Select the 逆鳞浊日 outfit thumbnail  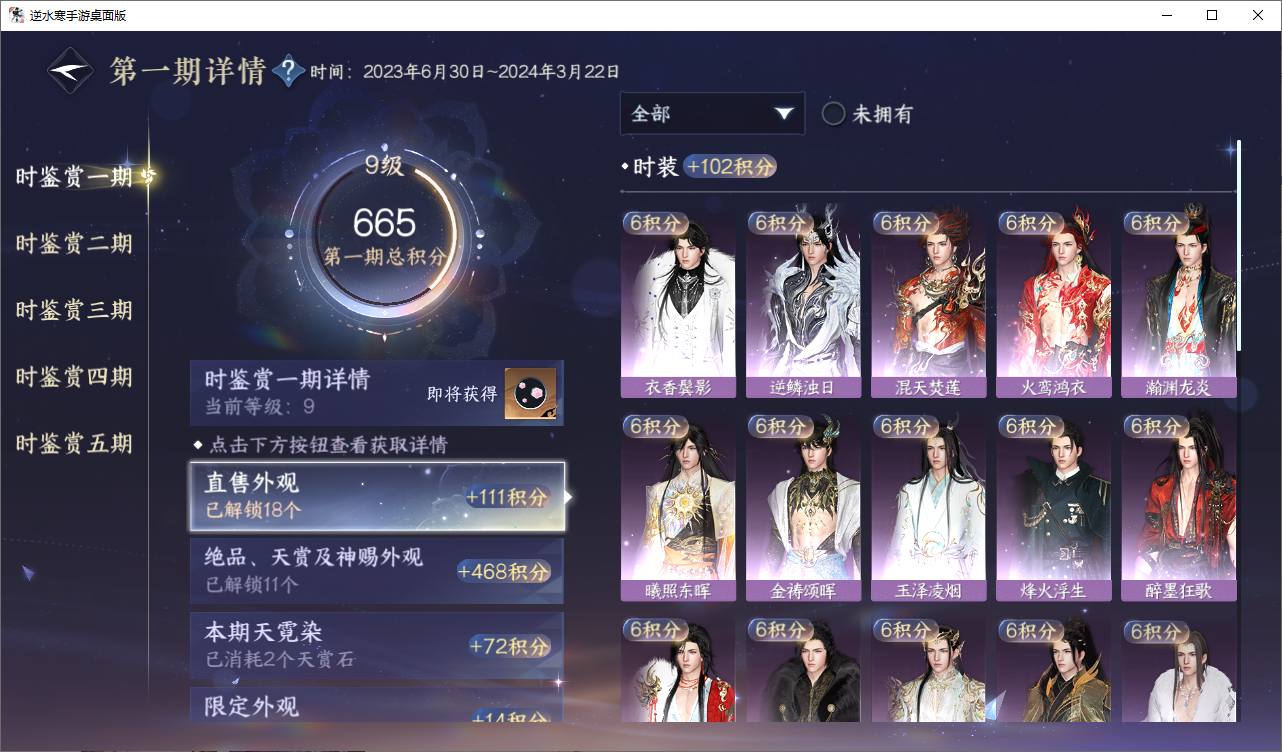click(x=803, y=303)
